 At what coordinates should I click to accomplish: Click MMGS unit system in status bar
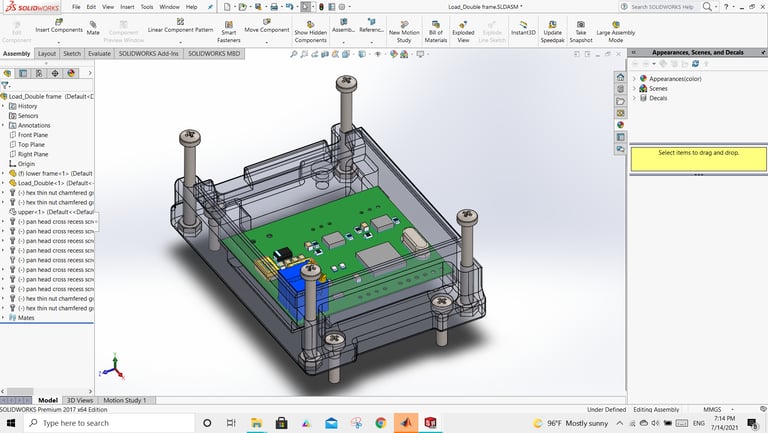711,409
